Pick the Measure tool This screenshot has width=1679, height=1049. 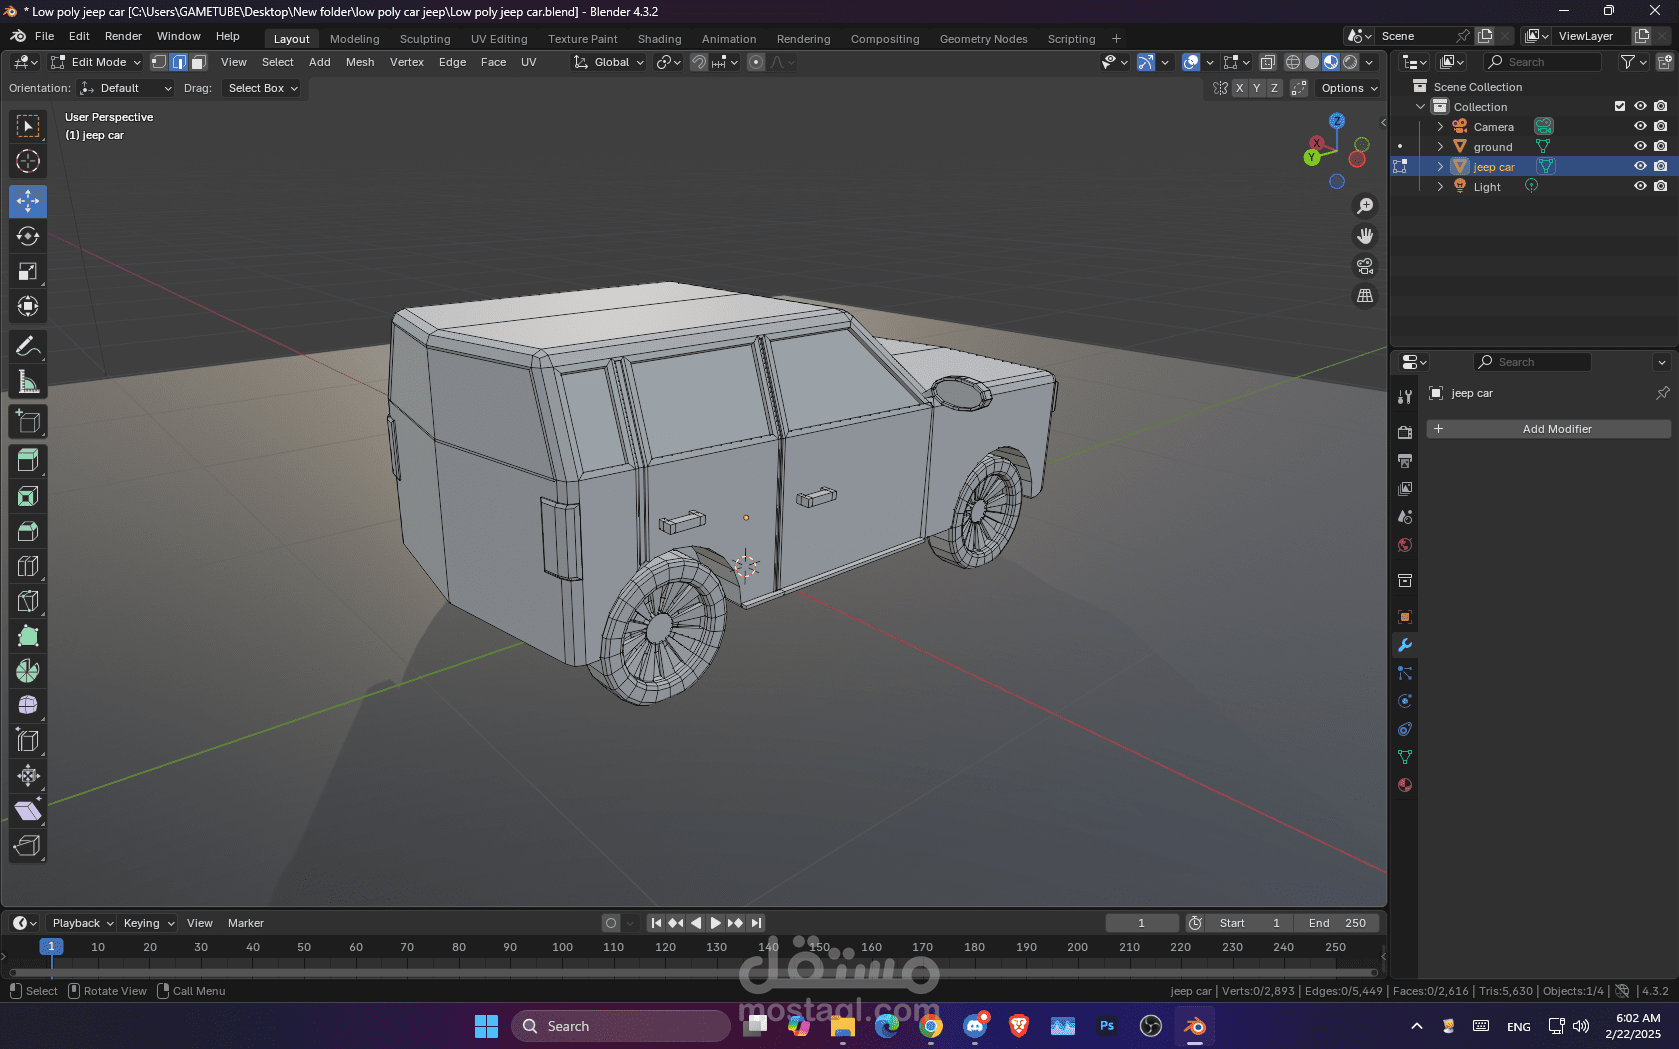tap(28, 382)
